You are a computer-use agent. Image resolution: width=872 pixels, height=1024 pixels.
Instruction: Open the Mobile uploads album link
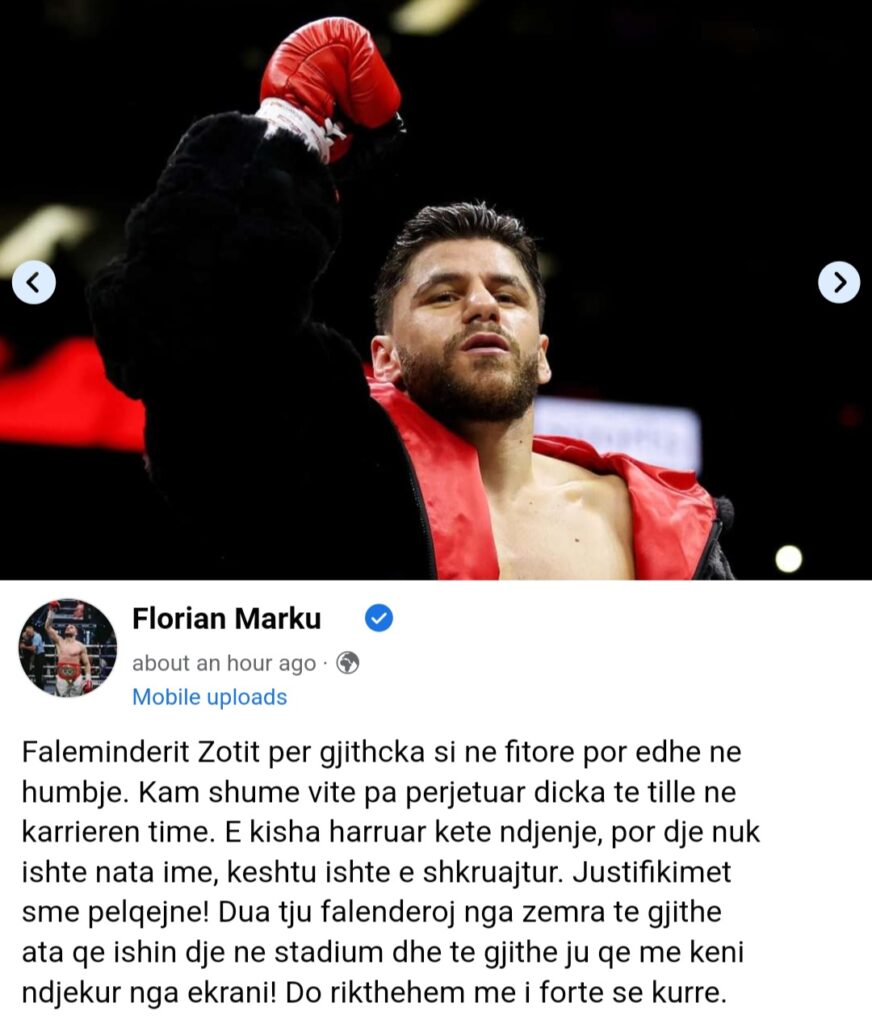(x=210, y=697)
